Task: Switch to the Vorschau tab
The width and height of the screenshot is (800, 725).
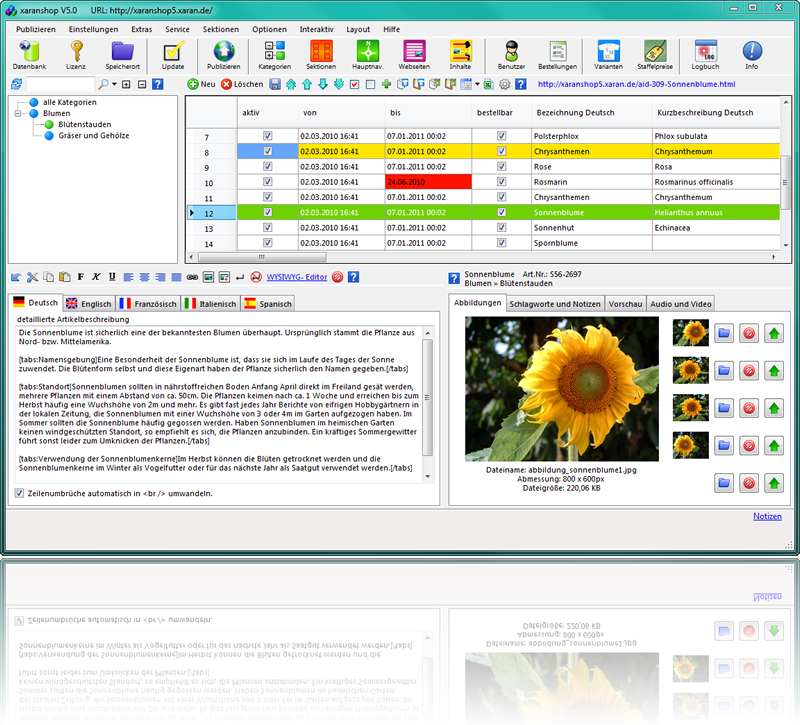Action: click(x=625, y=304)
